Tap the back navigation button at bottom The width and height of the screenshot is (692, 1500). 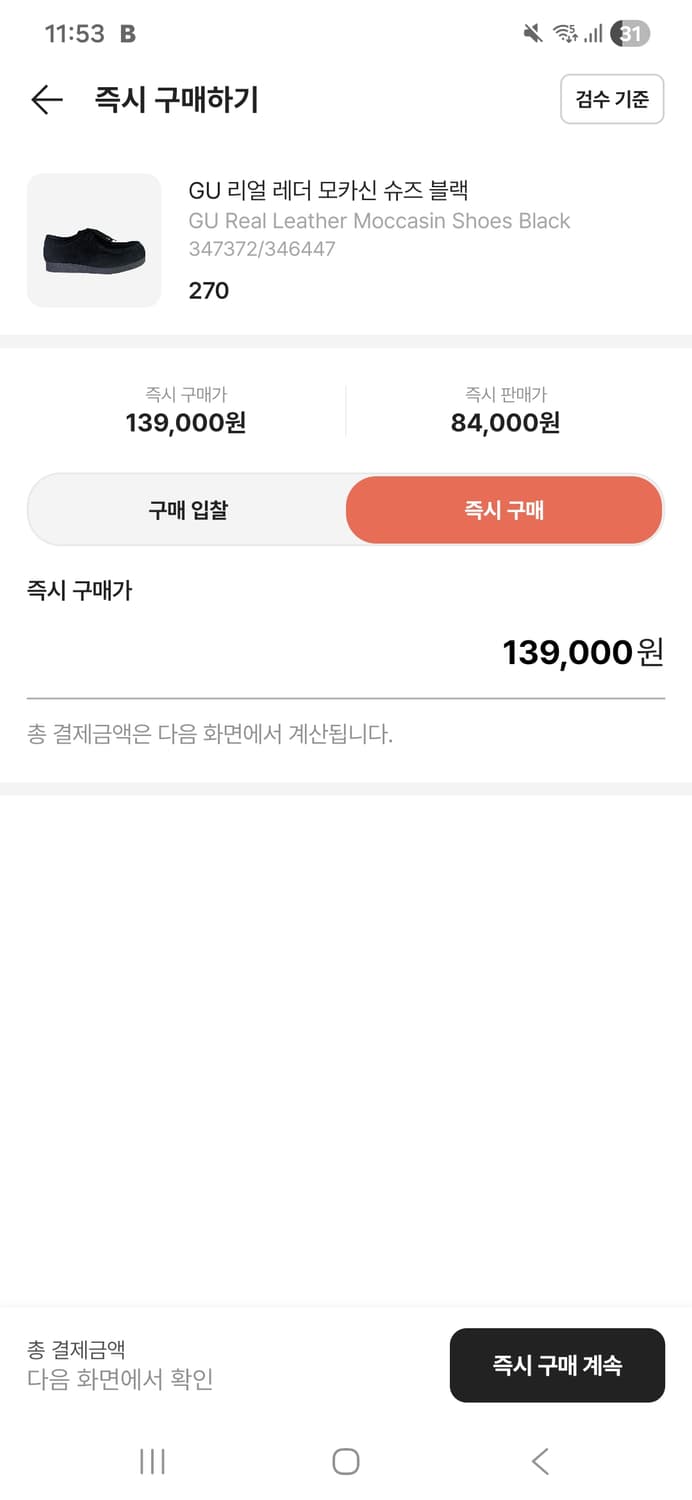(x=539, y=1461)
